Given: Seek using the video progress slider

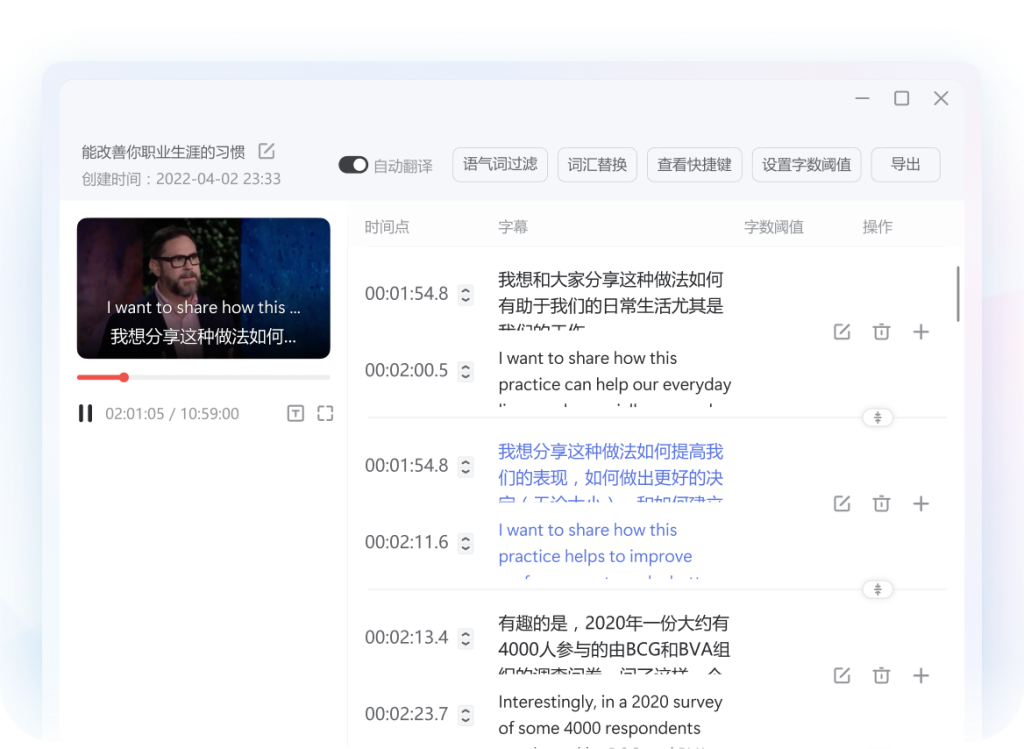Looking at the screenshot, I should [123, 377].
